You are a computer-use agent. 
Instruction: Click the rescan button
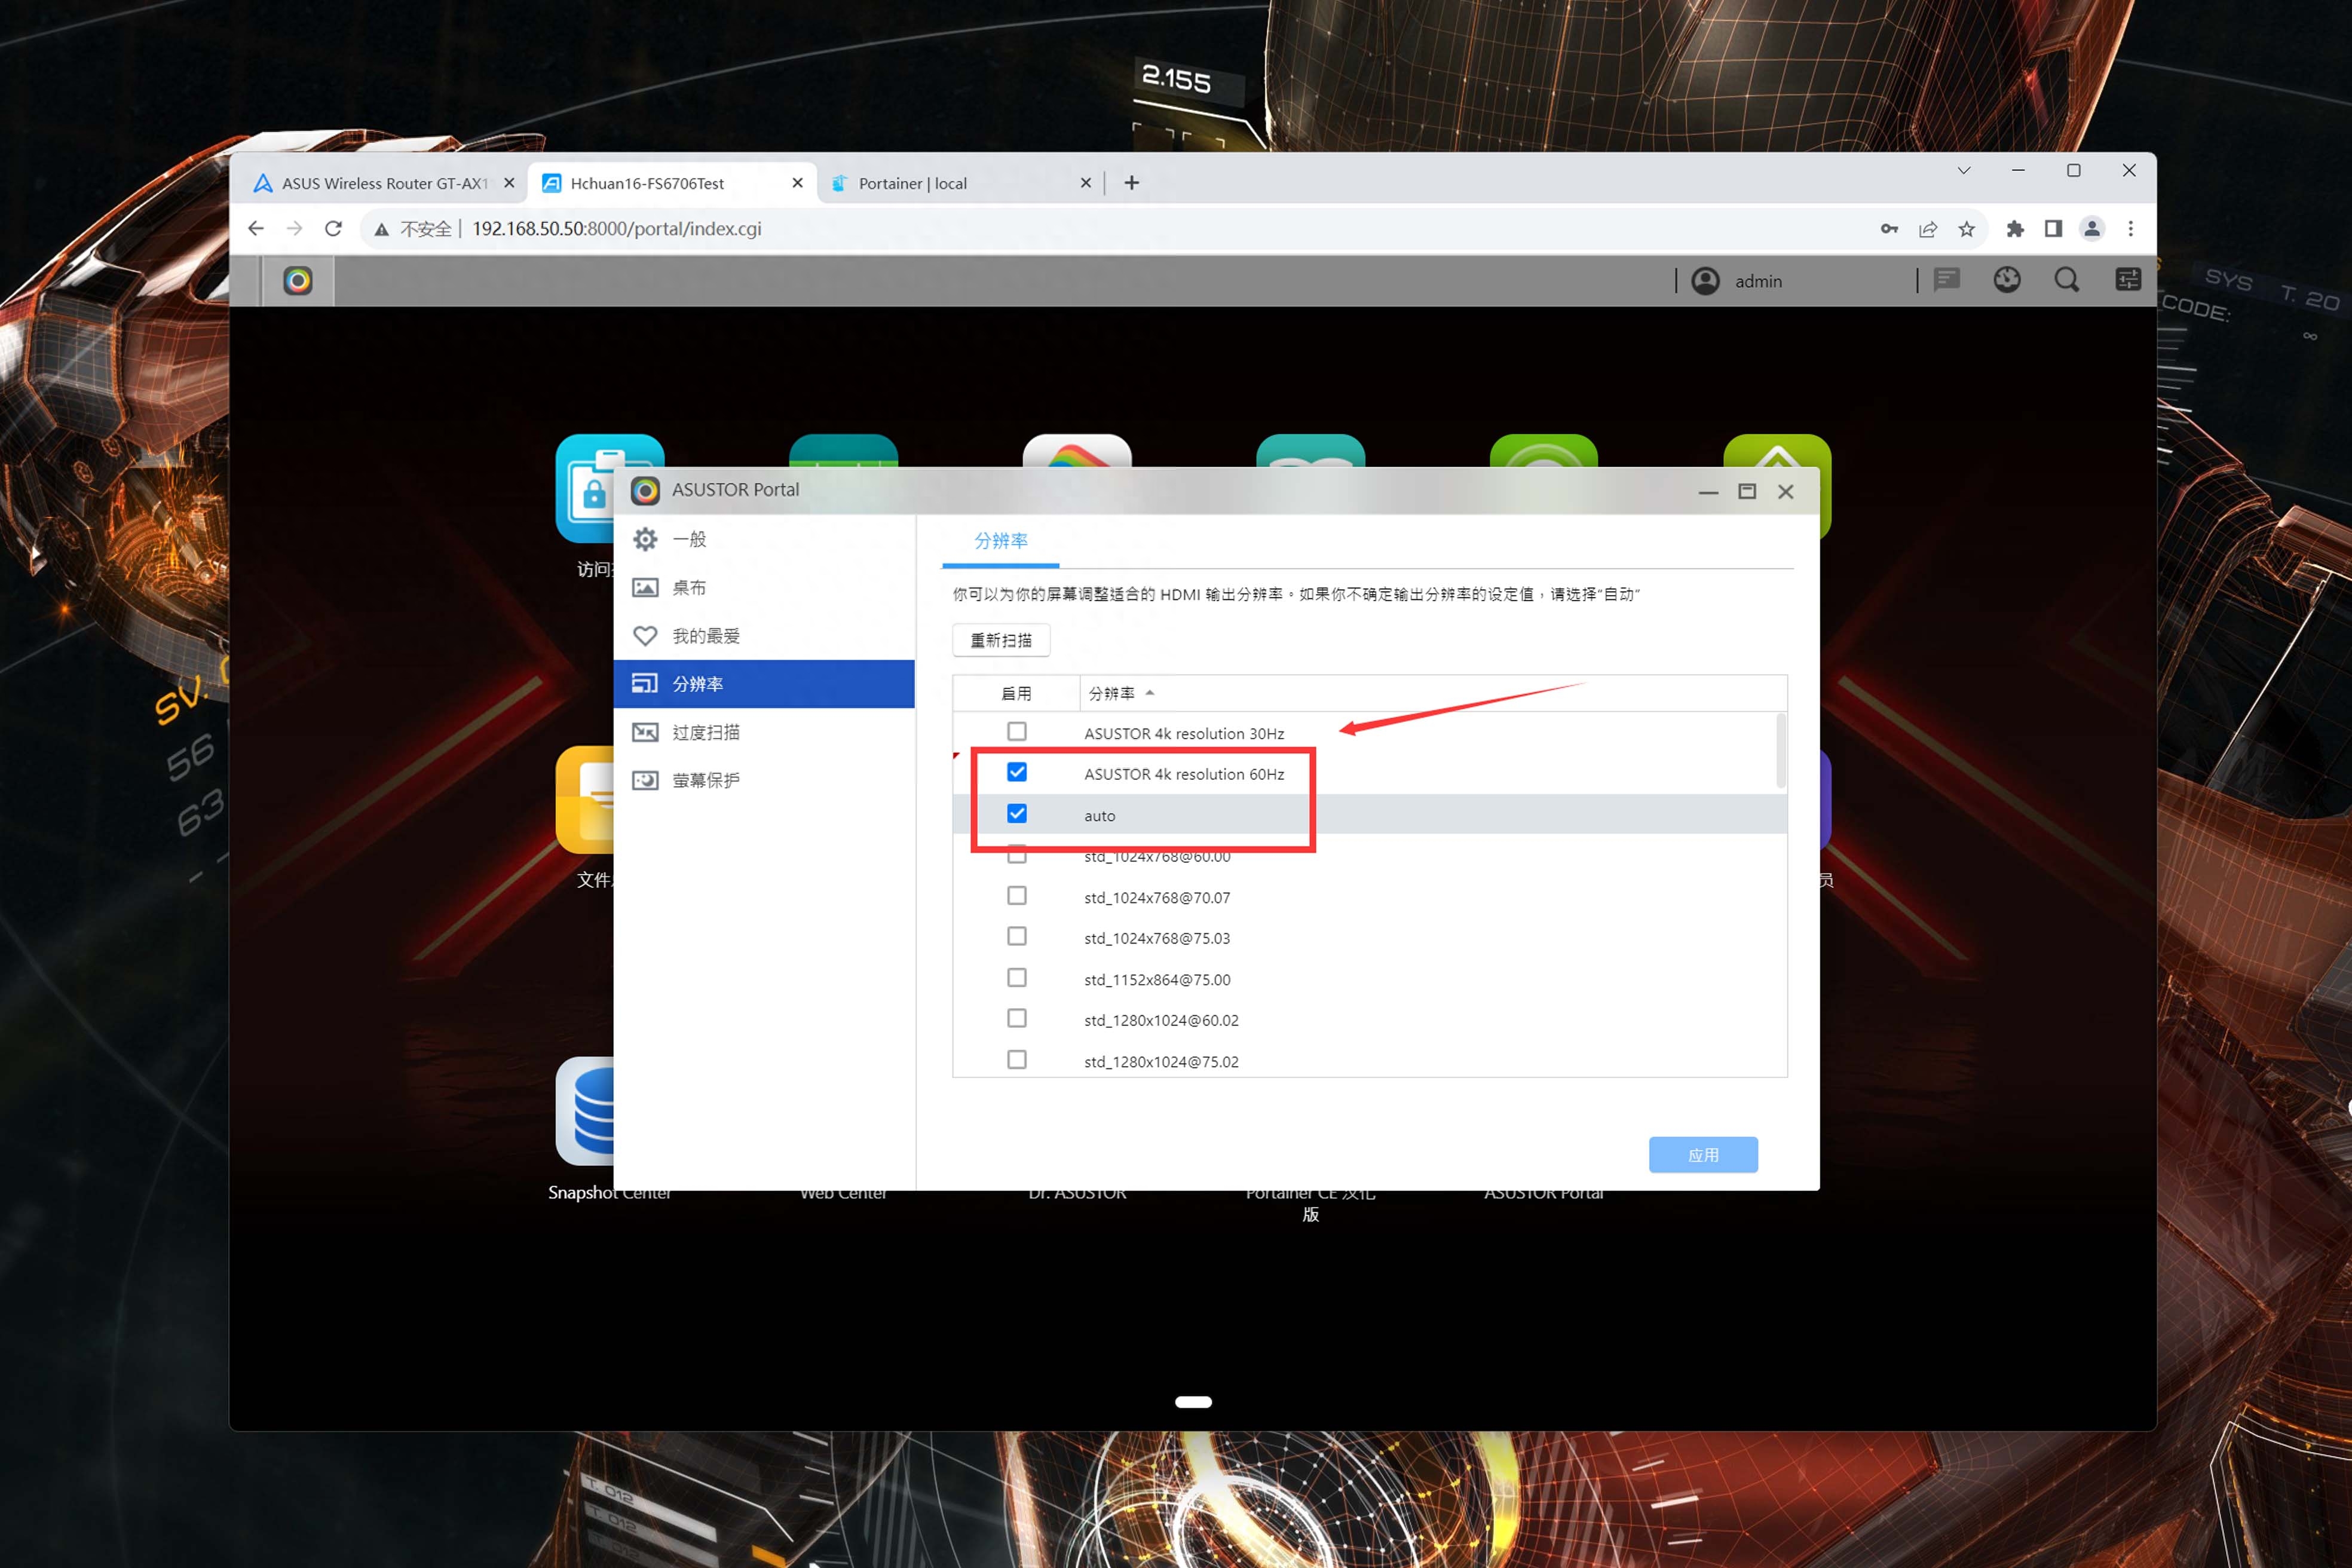tap(1001, 640)
